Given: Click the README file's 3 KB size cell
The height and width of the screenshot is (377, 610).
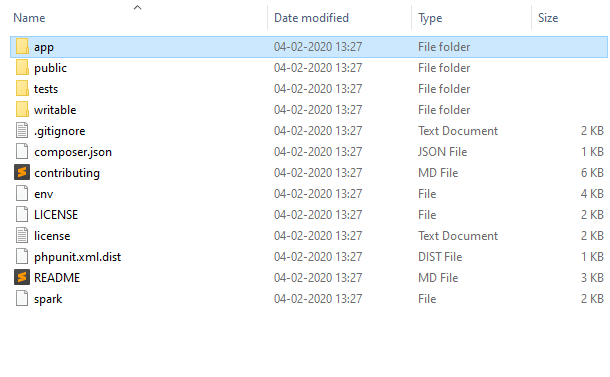Looking at the screenshot, I should point(592,278).
